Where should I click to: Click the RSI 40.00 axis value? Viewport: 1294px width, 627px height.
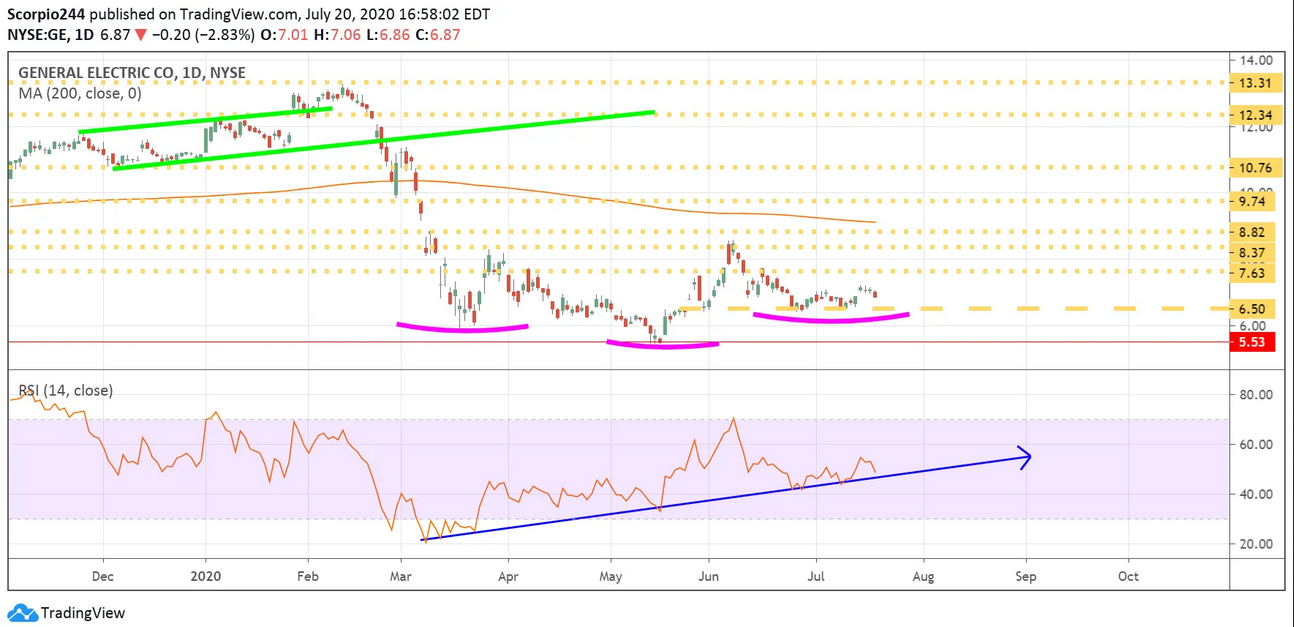point(1255,494)
